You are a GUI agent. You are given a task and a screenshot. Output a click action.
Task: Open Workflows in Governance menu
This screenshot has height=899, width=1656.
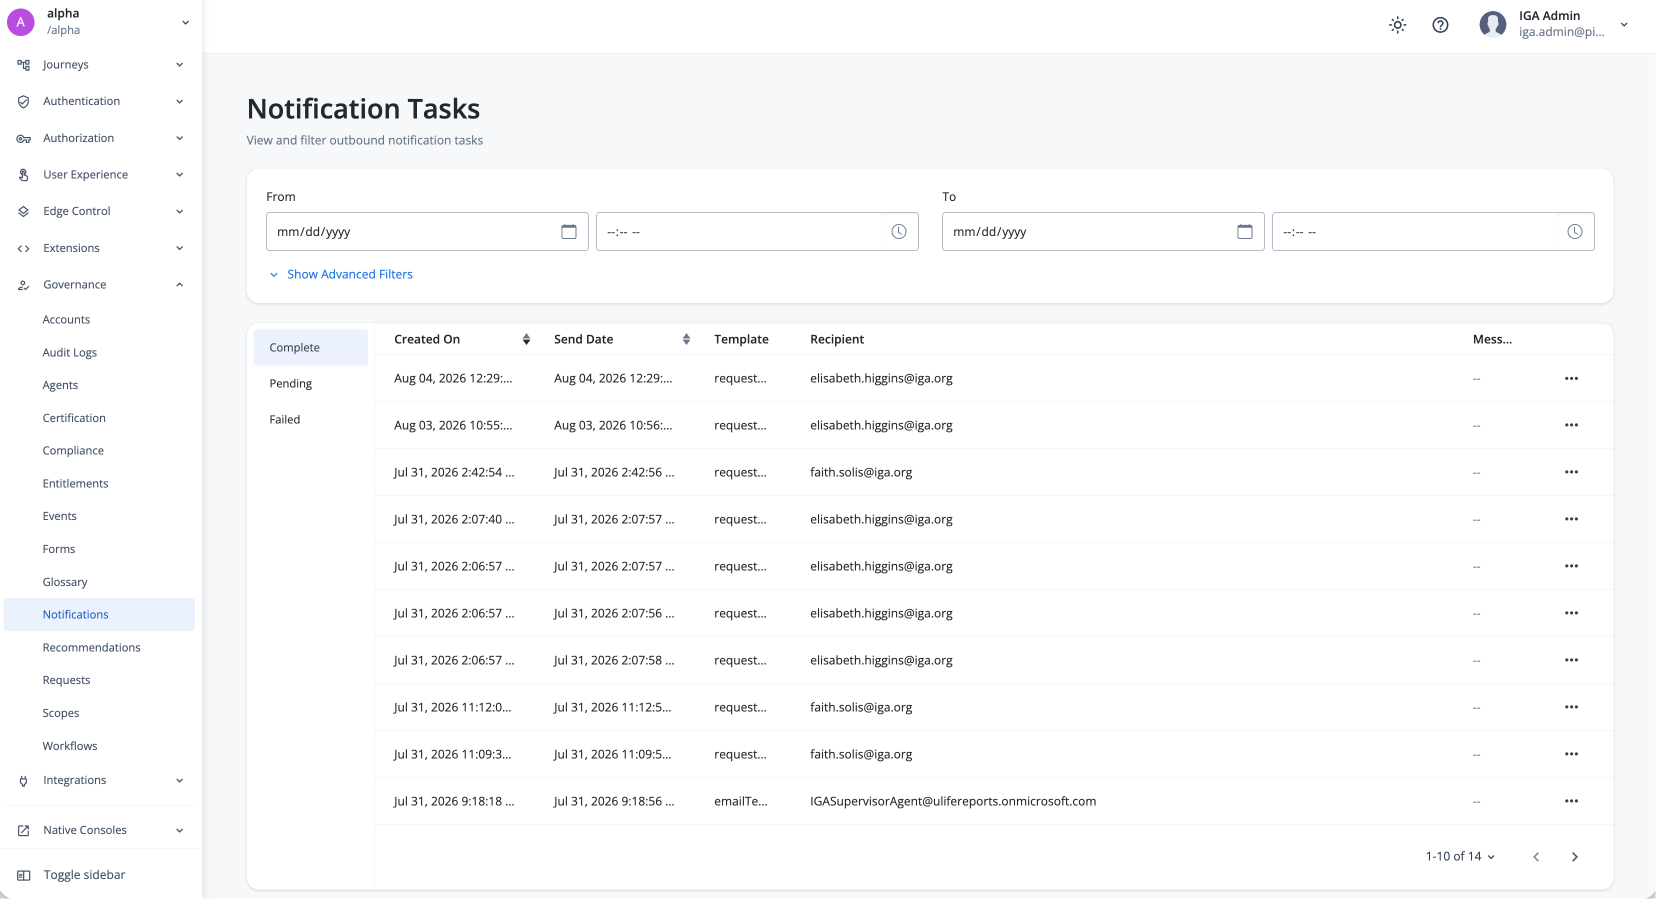(x=70, y=747)
